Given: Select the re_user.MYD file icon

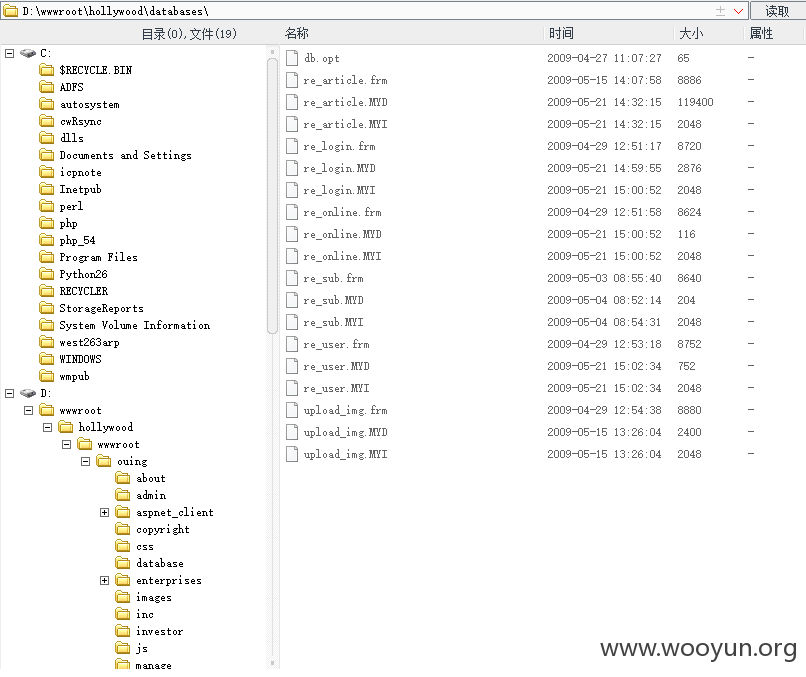Looking at the screenshot, I should (292, 367).
